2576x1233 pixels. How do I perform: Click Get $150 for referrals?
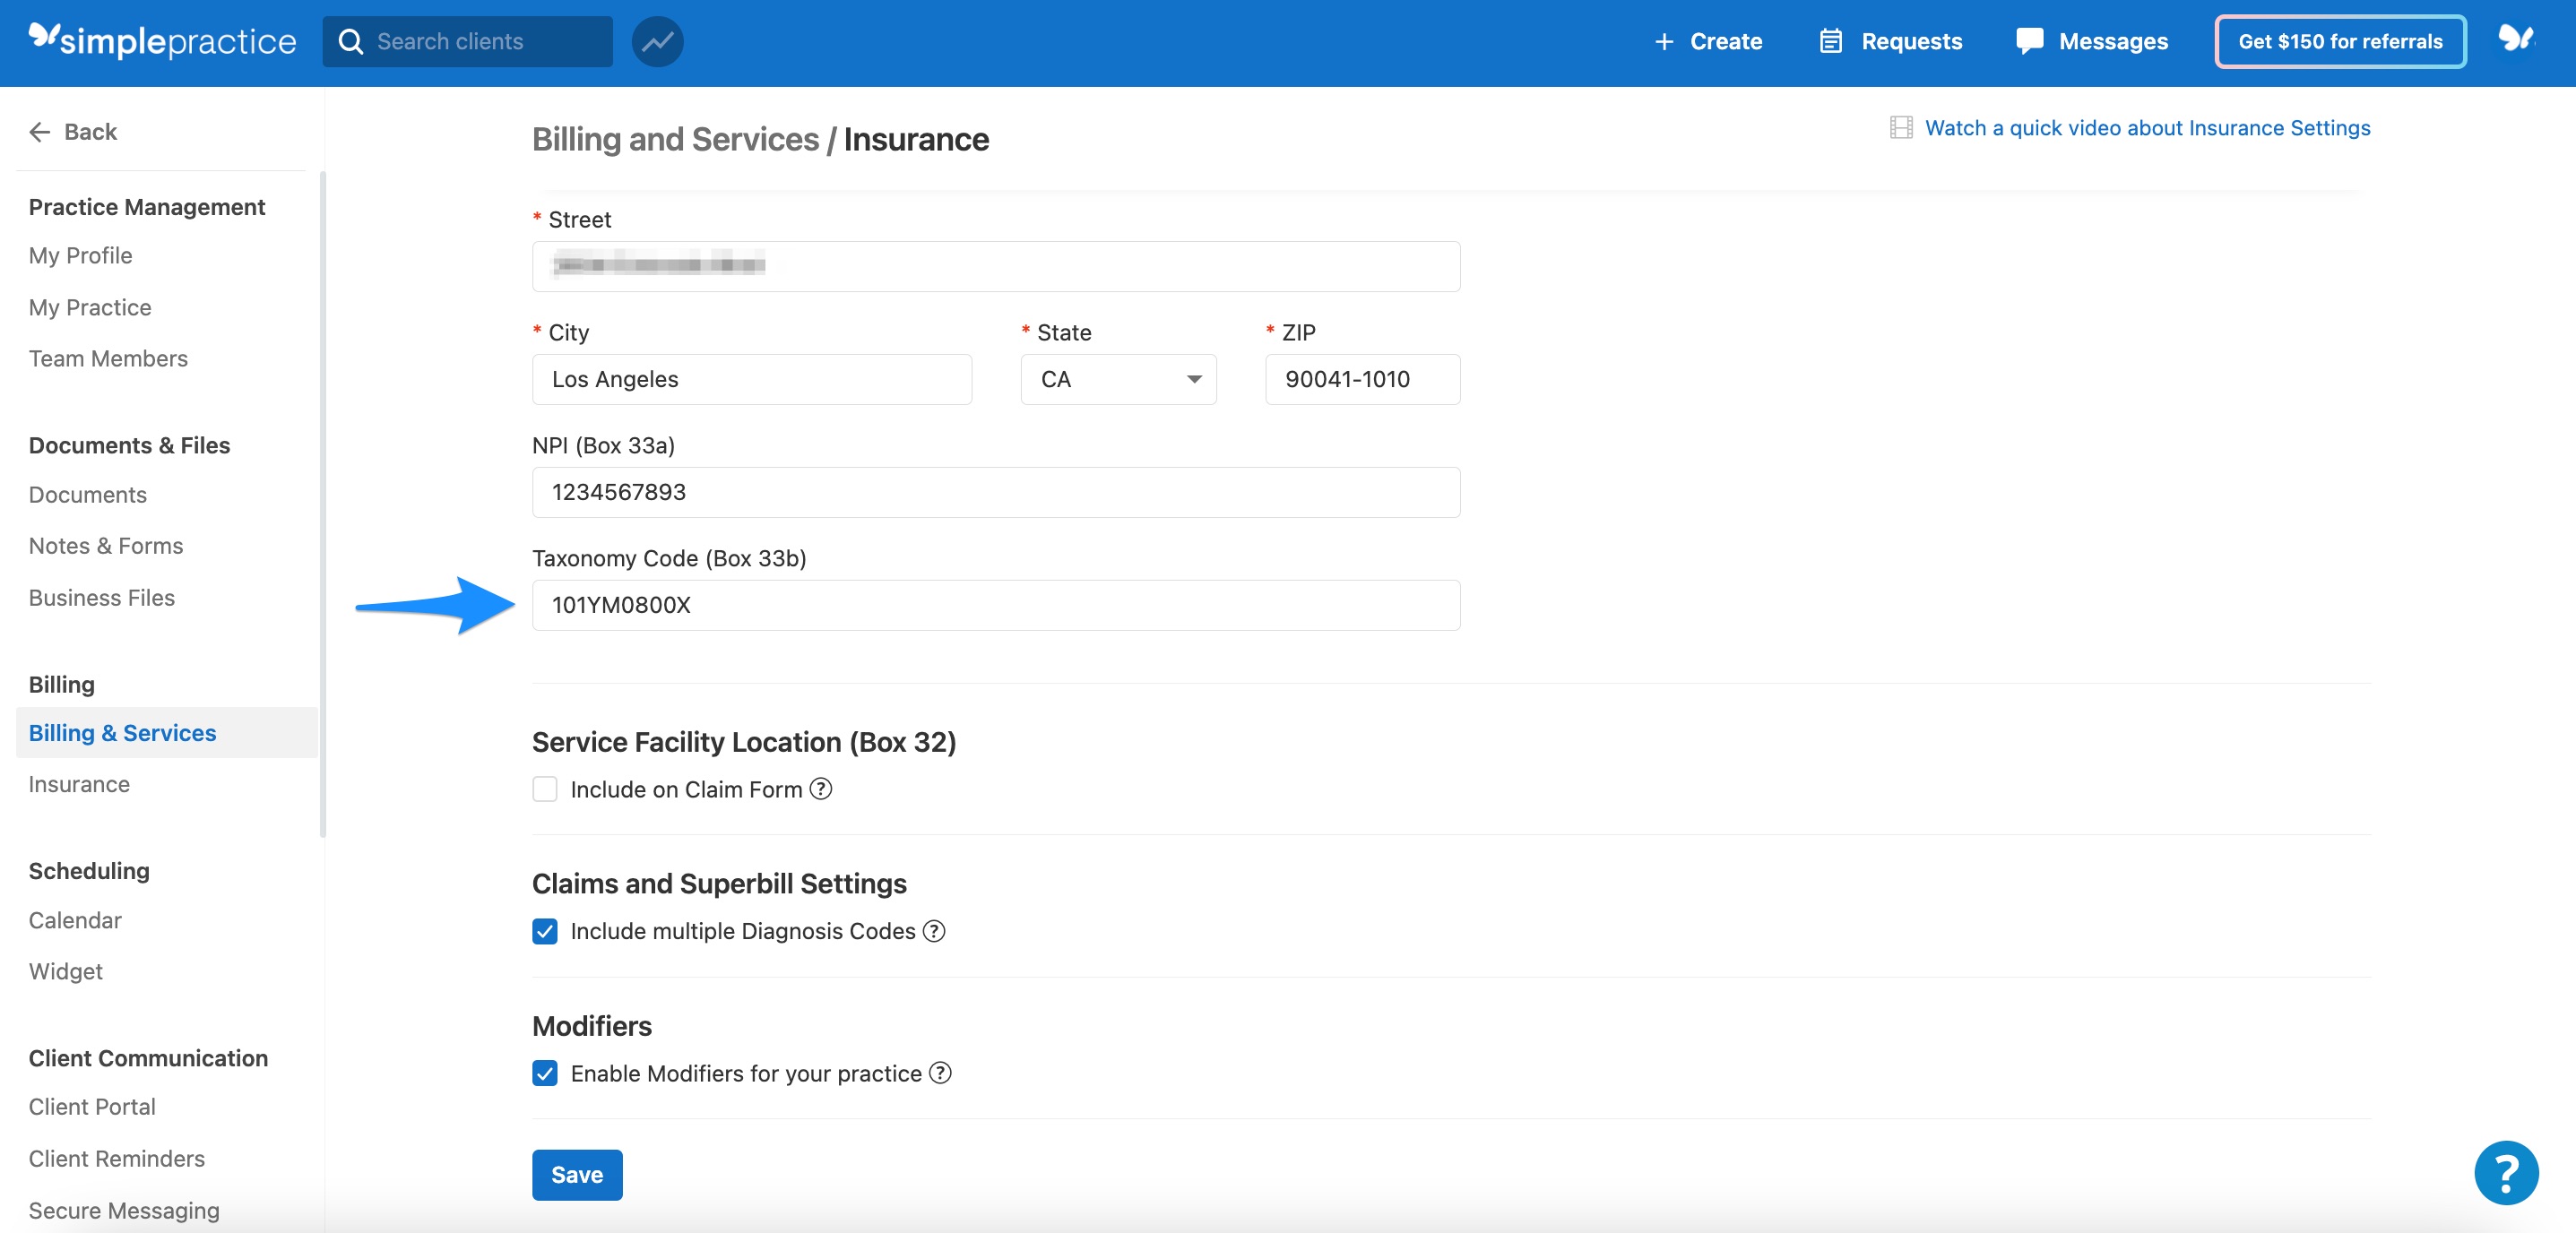(x=2340, y=41)
